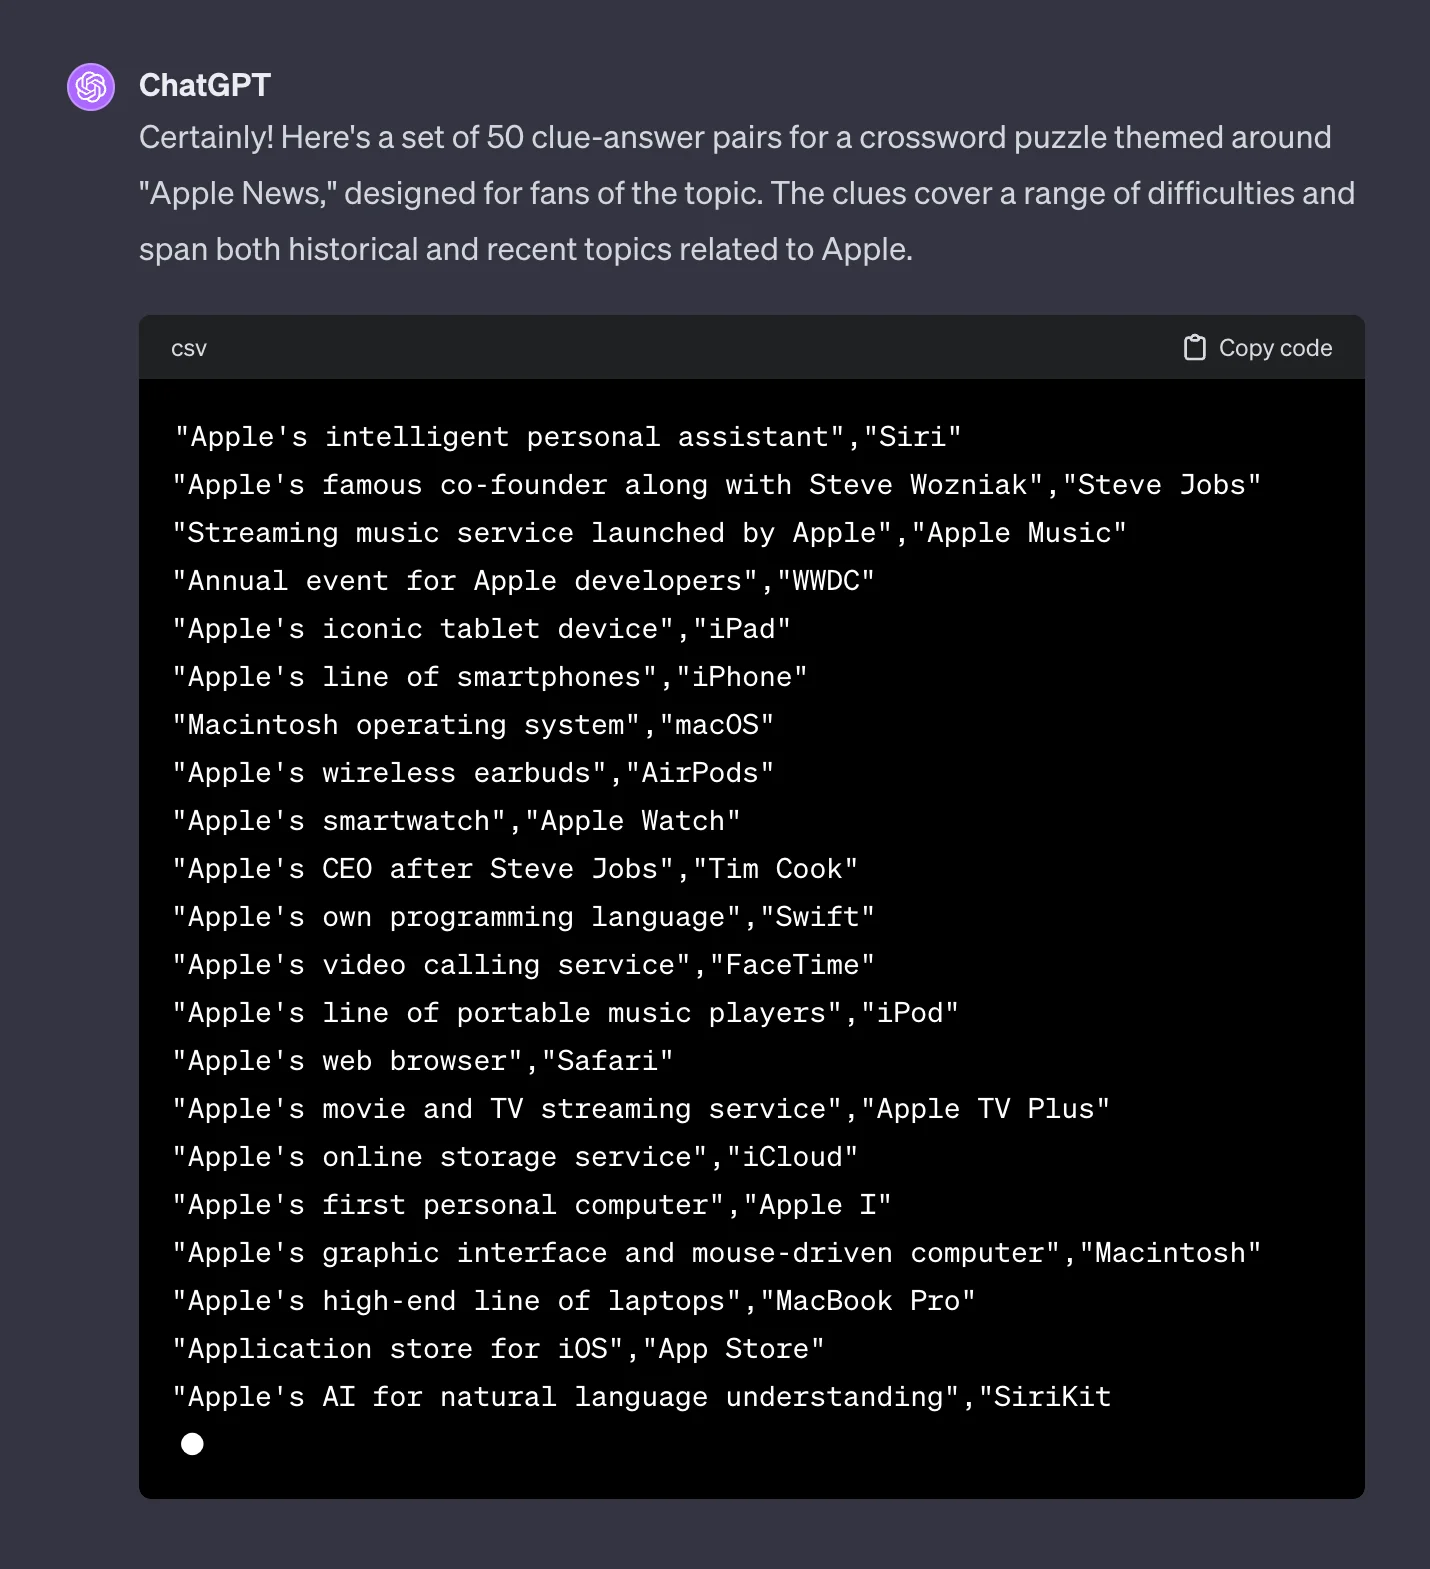Select the FaceTime video calling line

tap(524, 965)
